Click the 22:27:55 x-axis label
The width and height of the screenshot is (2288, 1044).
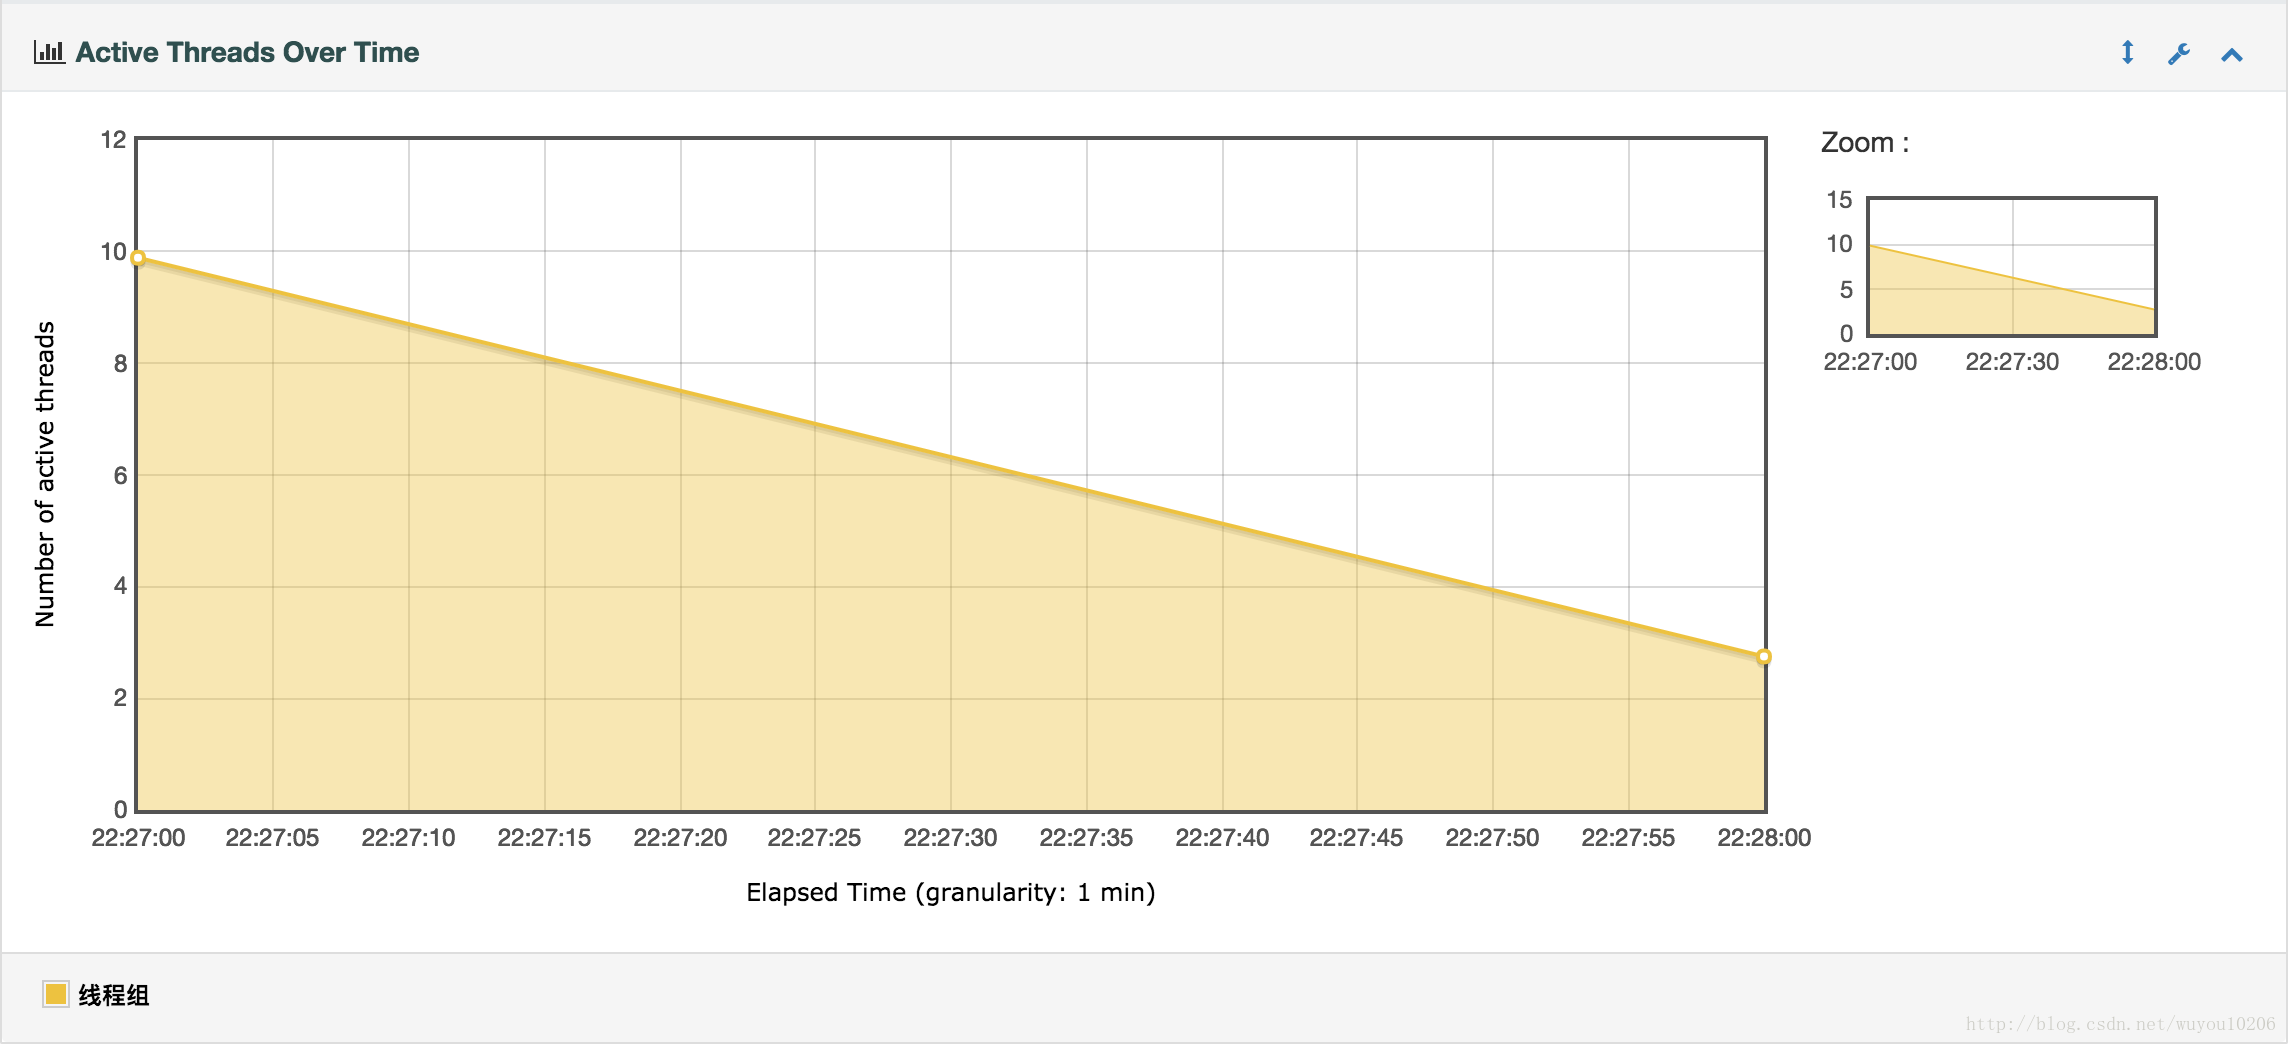pyautogui.click(x=1628, y=838)
